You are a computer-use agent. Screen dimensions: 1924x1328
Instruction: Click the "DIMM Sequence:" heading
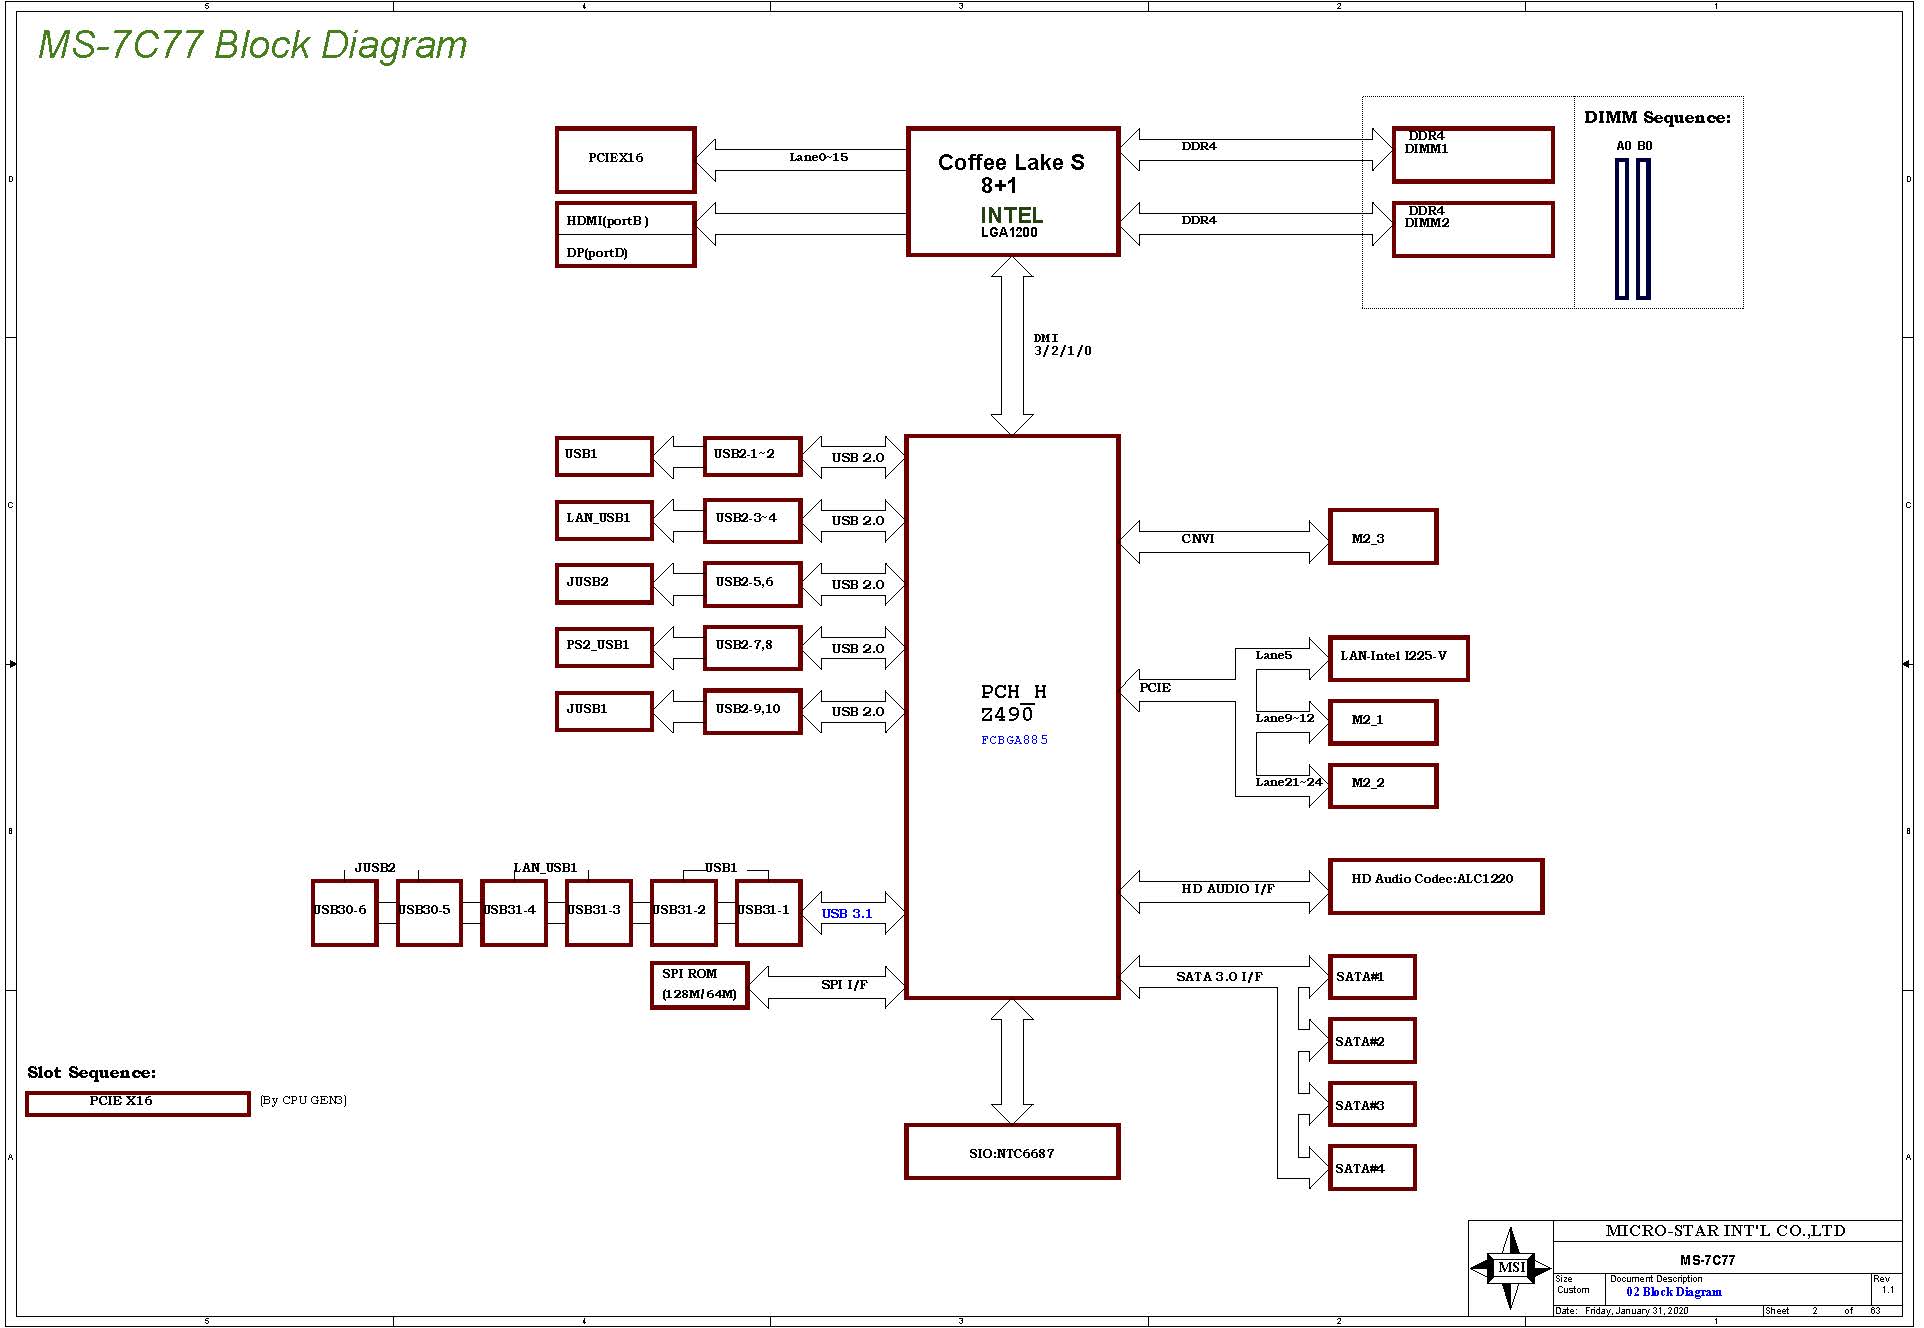(1657, 118)
